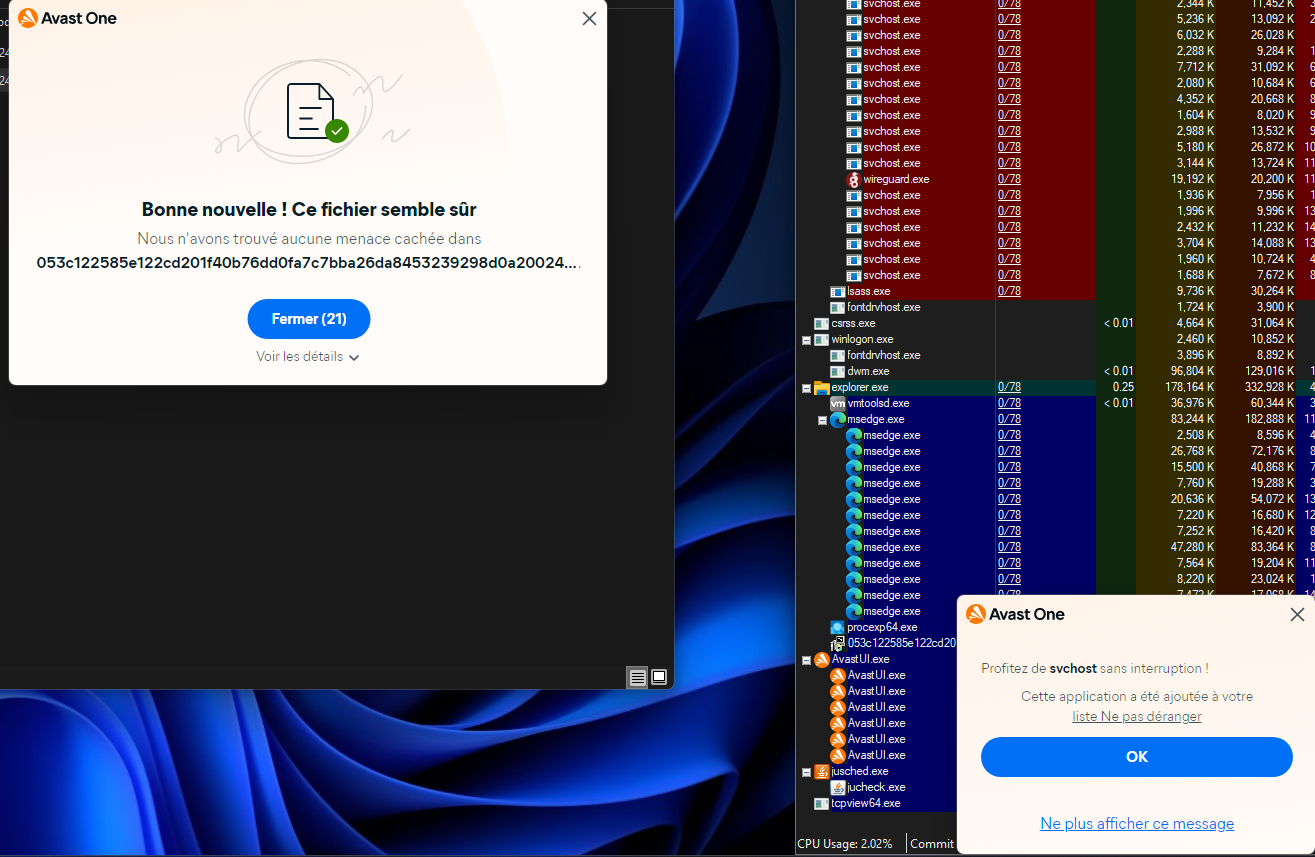This screenshot has width=1315, height=857.
Task: Click the 0.25 CPU value for explorer.exe
Action: click(x=1123, y=387)
